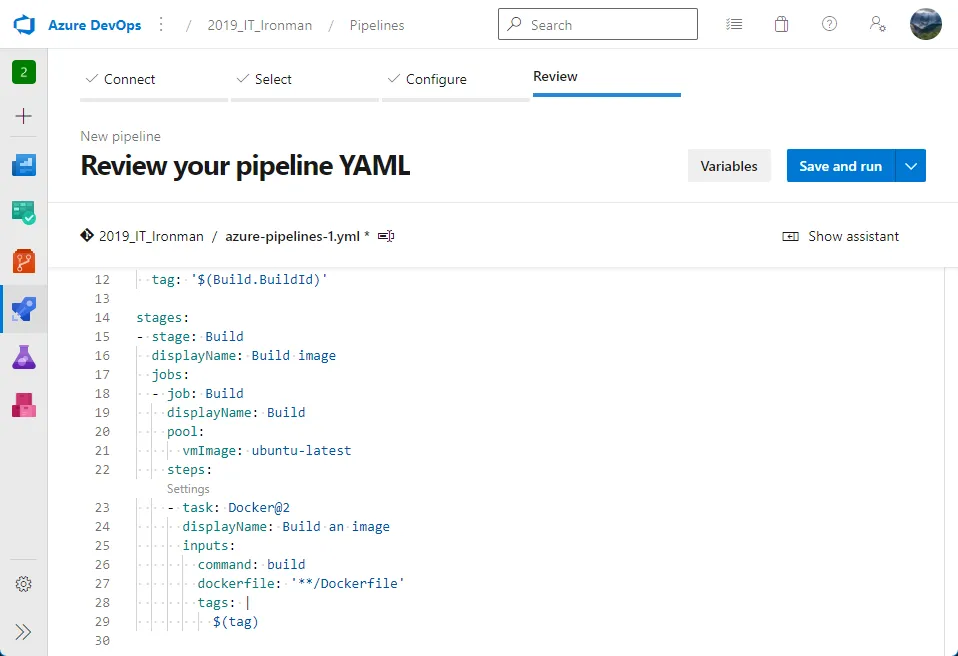Go back to the Configure step
The width and height of the screenshot is (958, 656).
[437, 79]
